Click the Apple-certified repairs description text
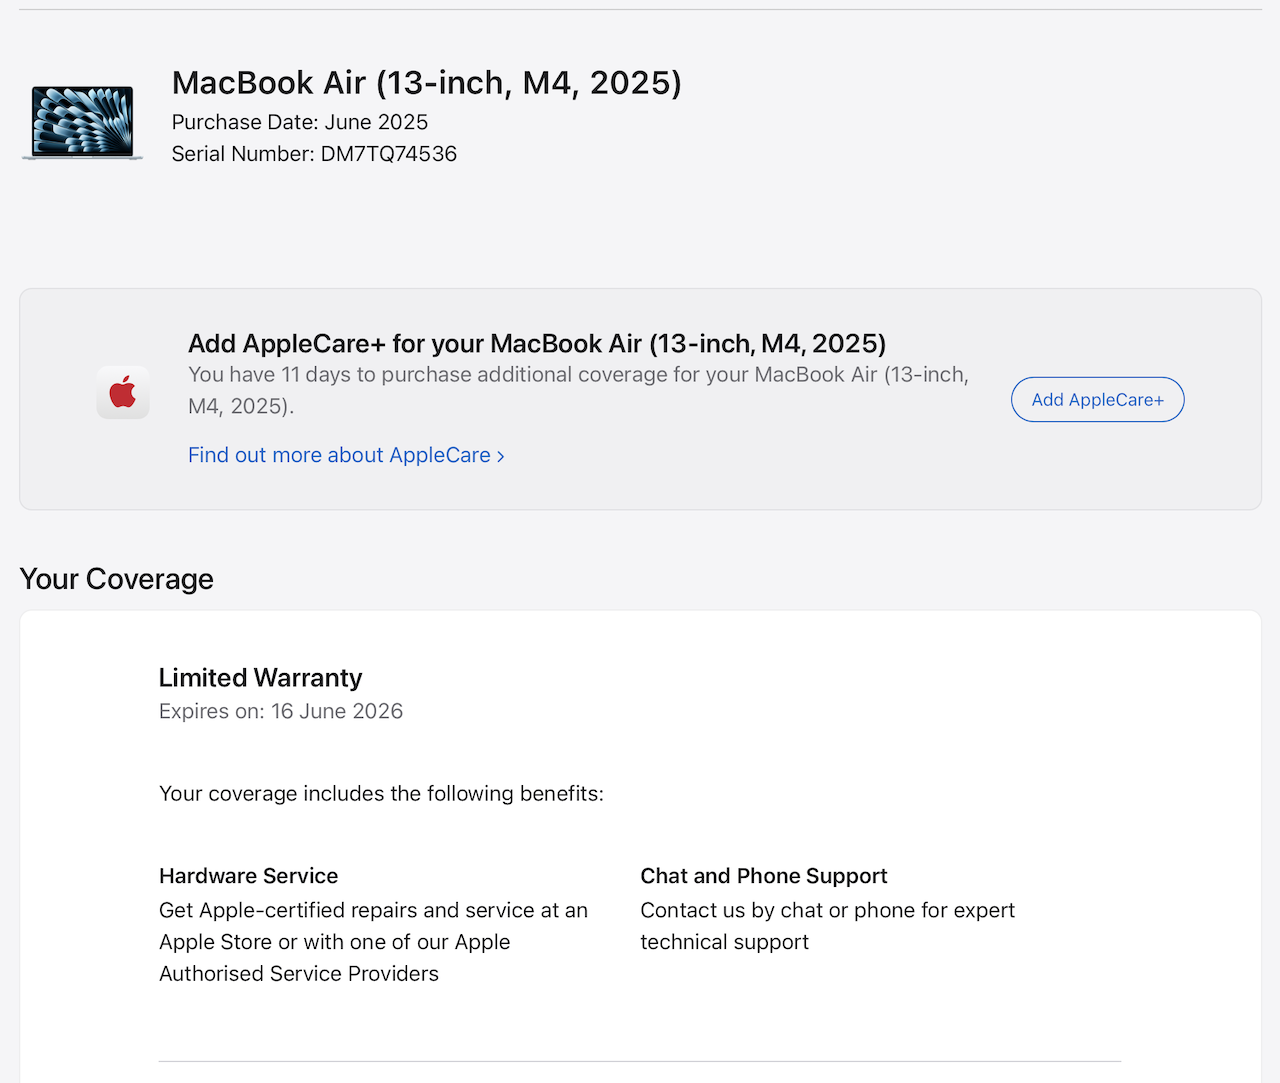1280x1083 pixels. 373,942
